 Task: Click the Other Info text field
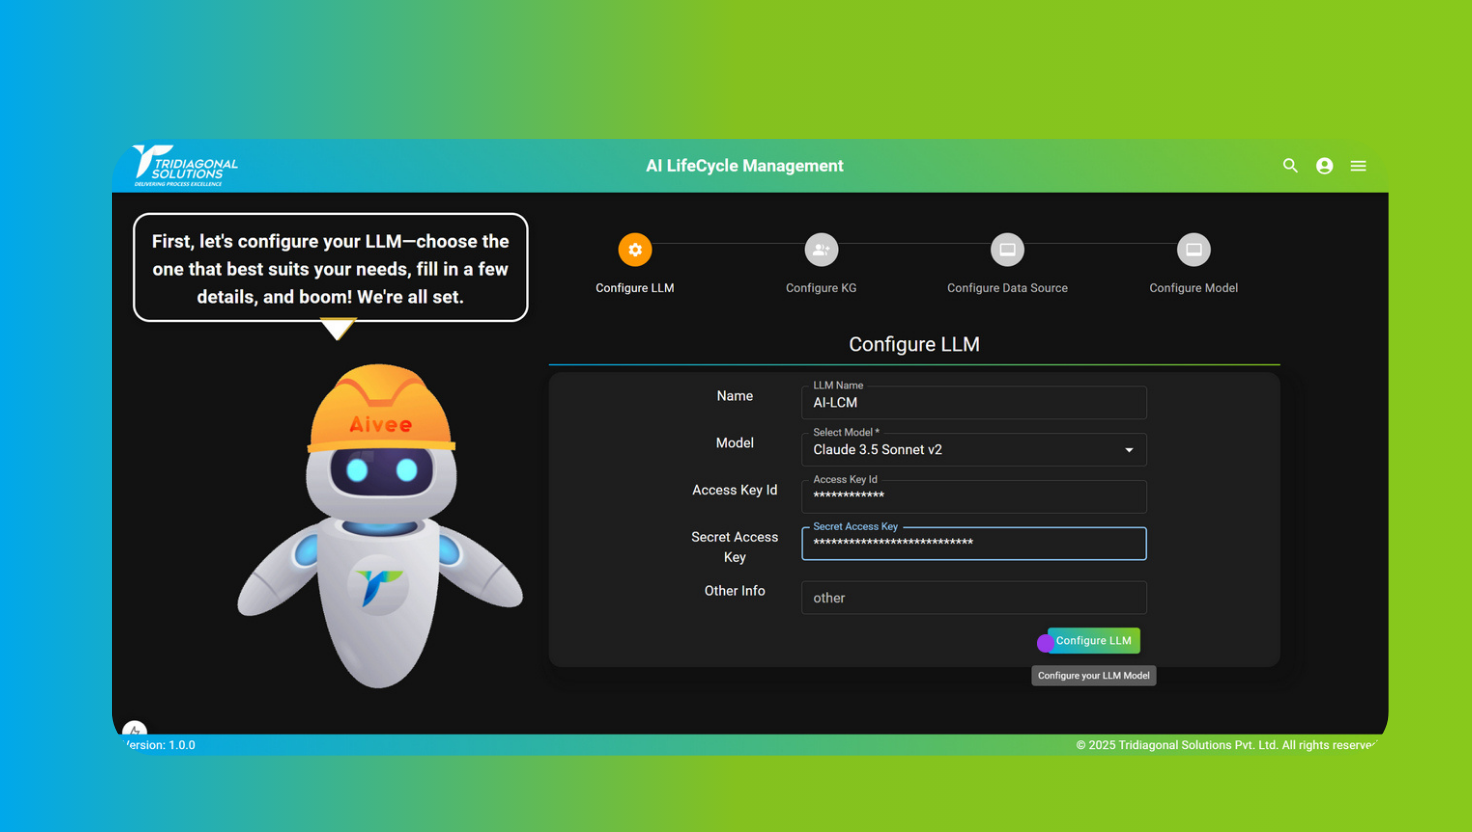(973, 598)
